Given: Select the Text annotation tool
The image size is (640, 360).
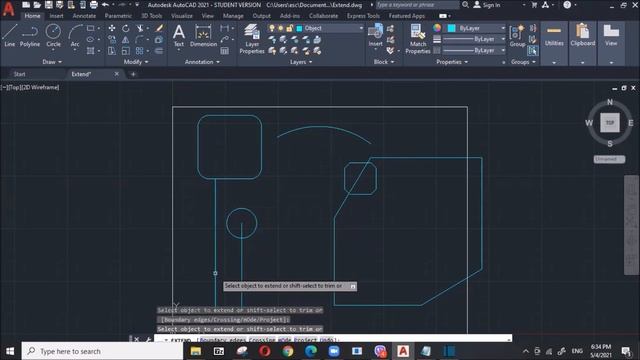Looking at the screenshot, I should click(179, 36).
